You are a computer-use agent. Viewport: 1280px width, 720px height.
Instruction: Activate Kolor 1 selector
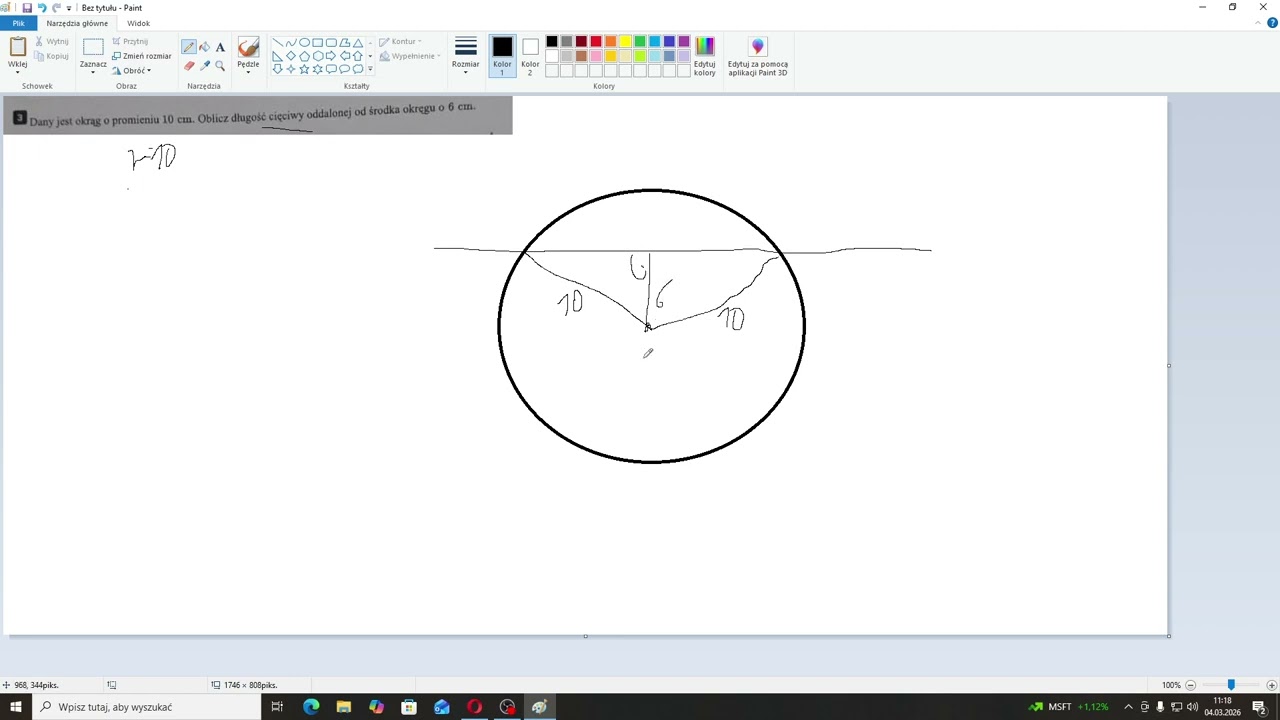(502, 56)
